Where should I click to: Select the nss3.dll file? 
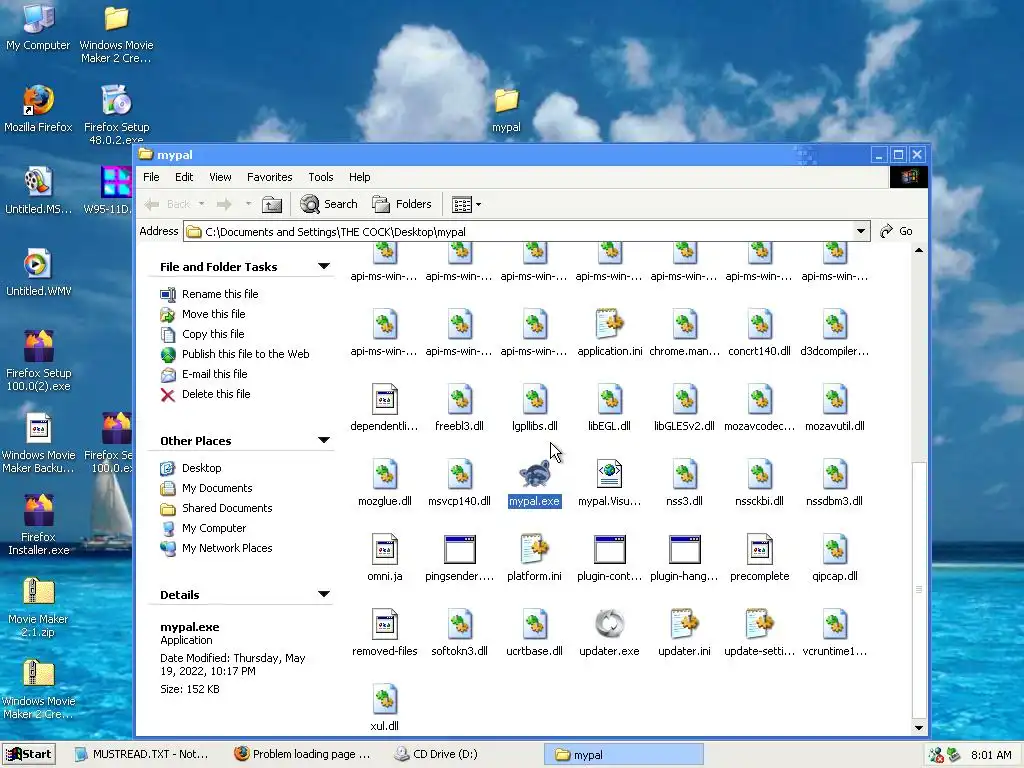click(x=684, y=483)
